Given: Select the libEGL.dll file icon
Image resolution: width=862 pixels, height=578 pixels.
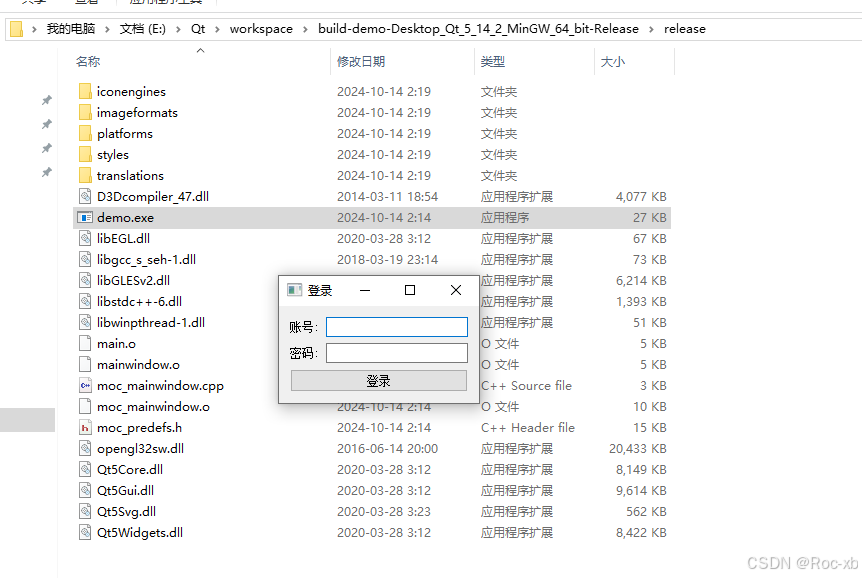Looking at the screenshot, I should [x=85, y=238].
